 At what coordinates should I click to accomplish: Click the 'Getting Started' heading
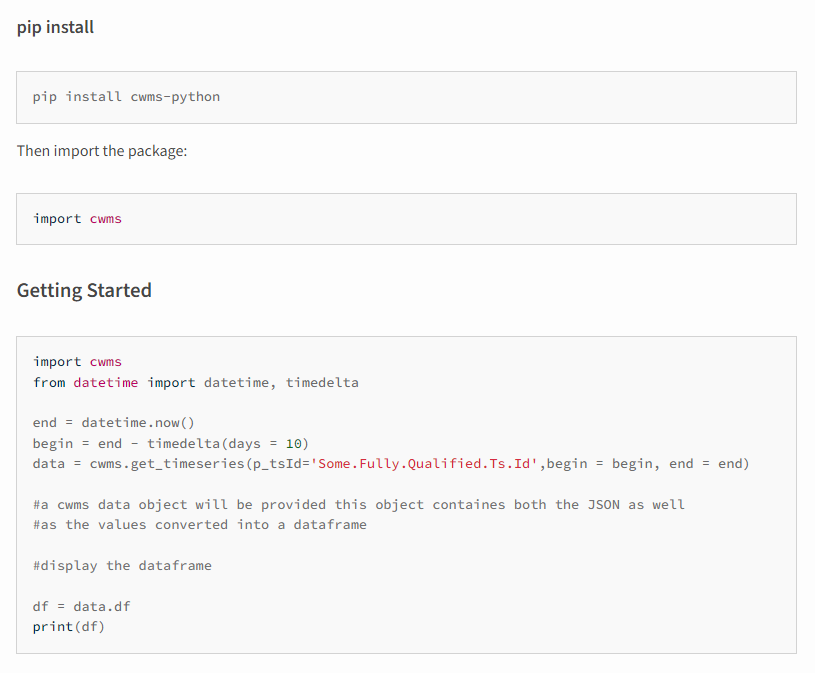[x=84, y=290]
